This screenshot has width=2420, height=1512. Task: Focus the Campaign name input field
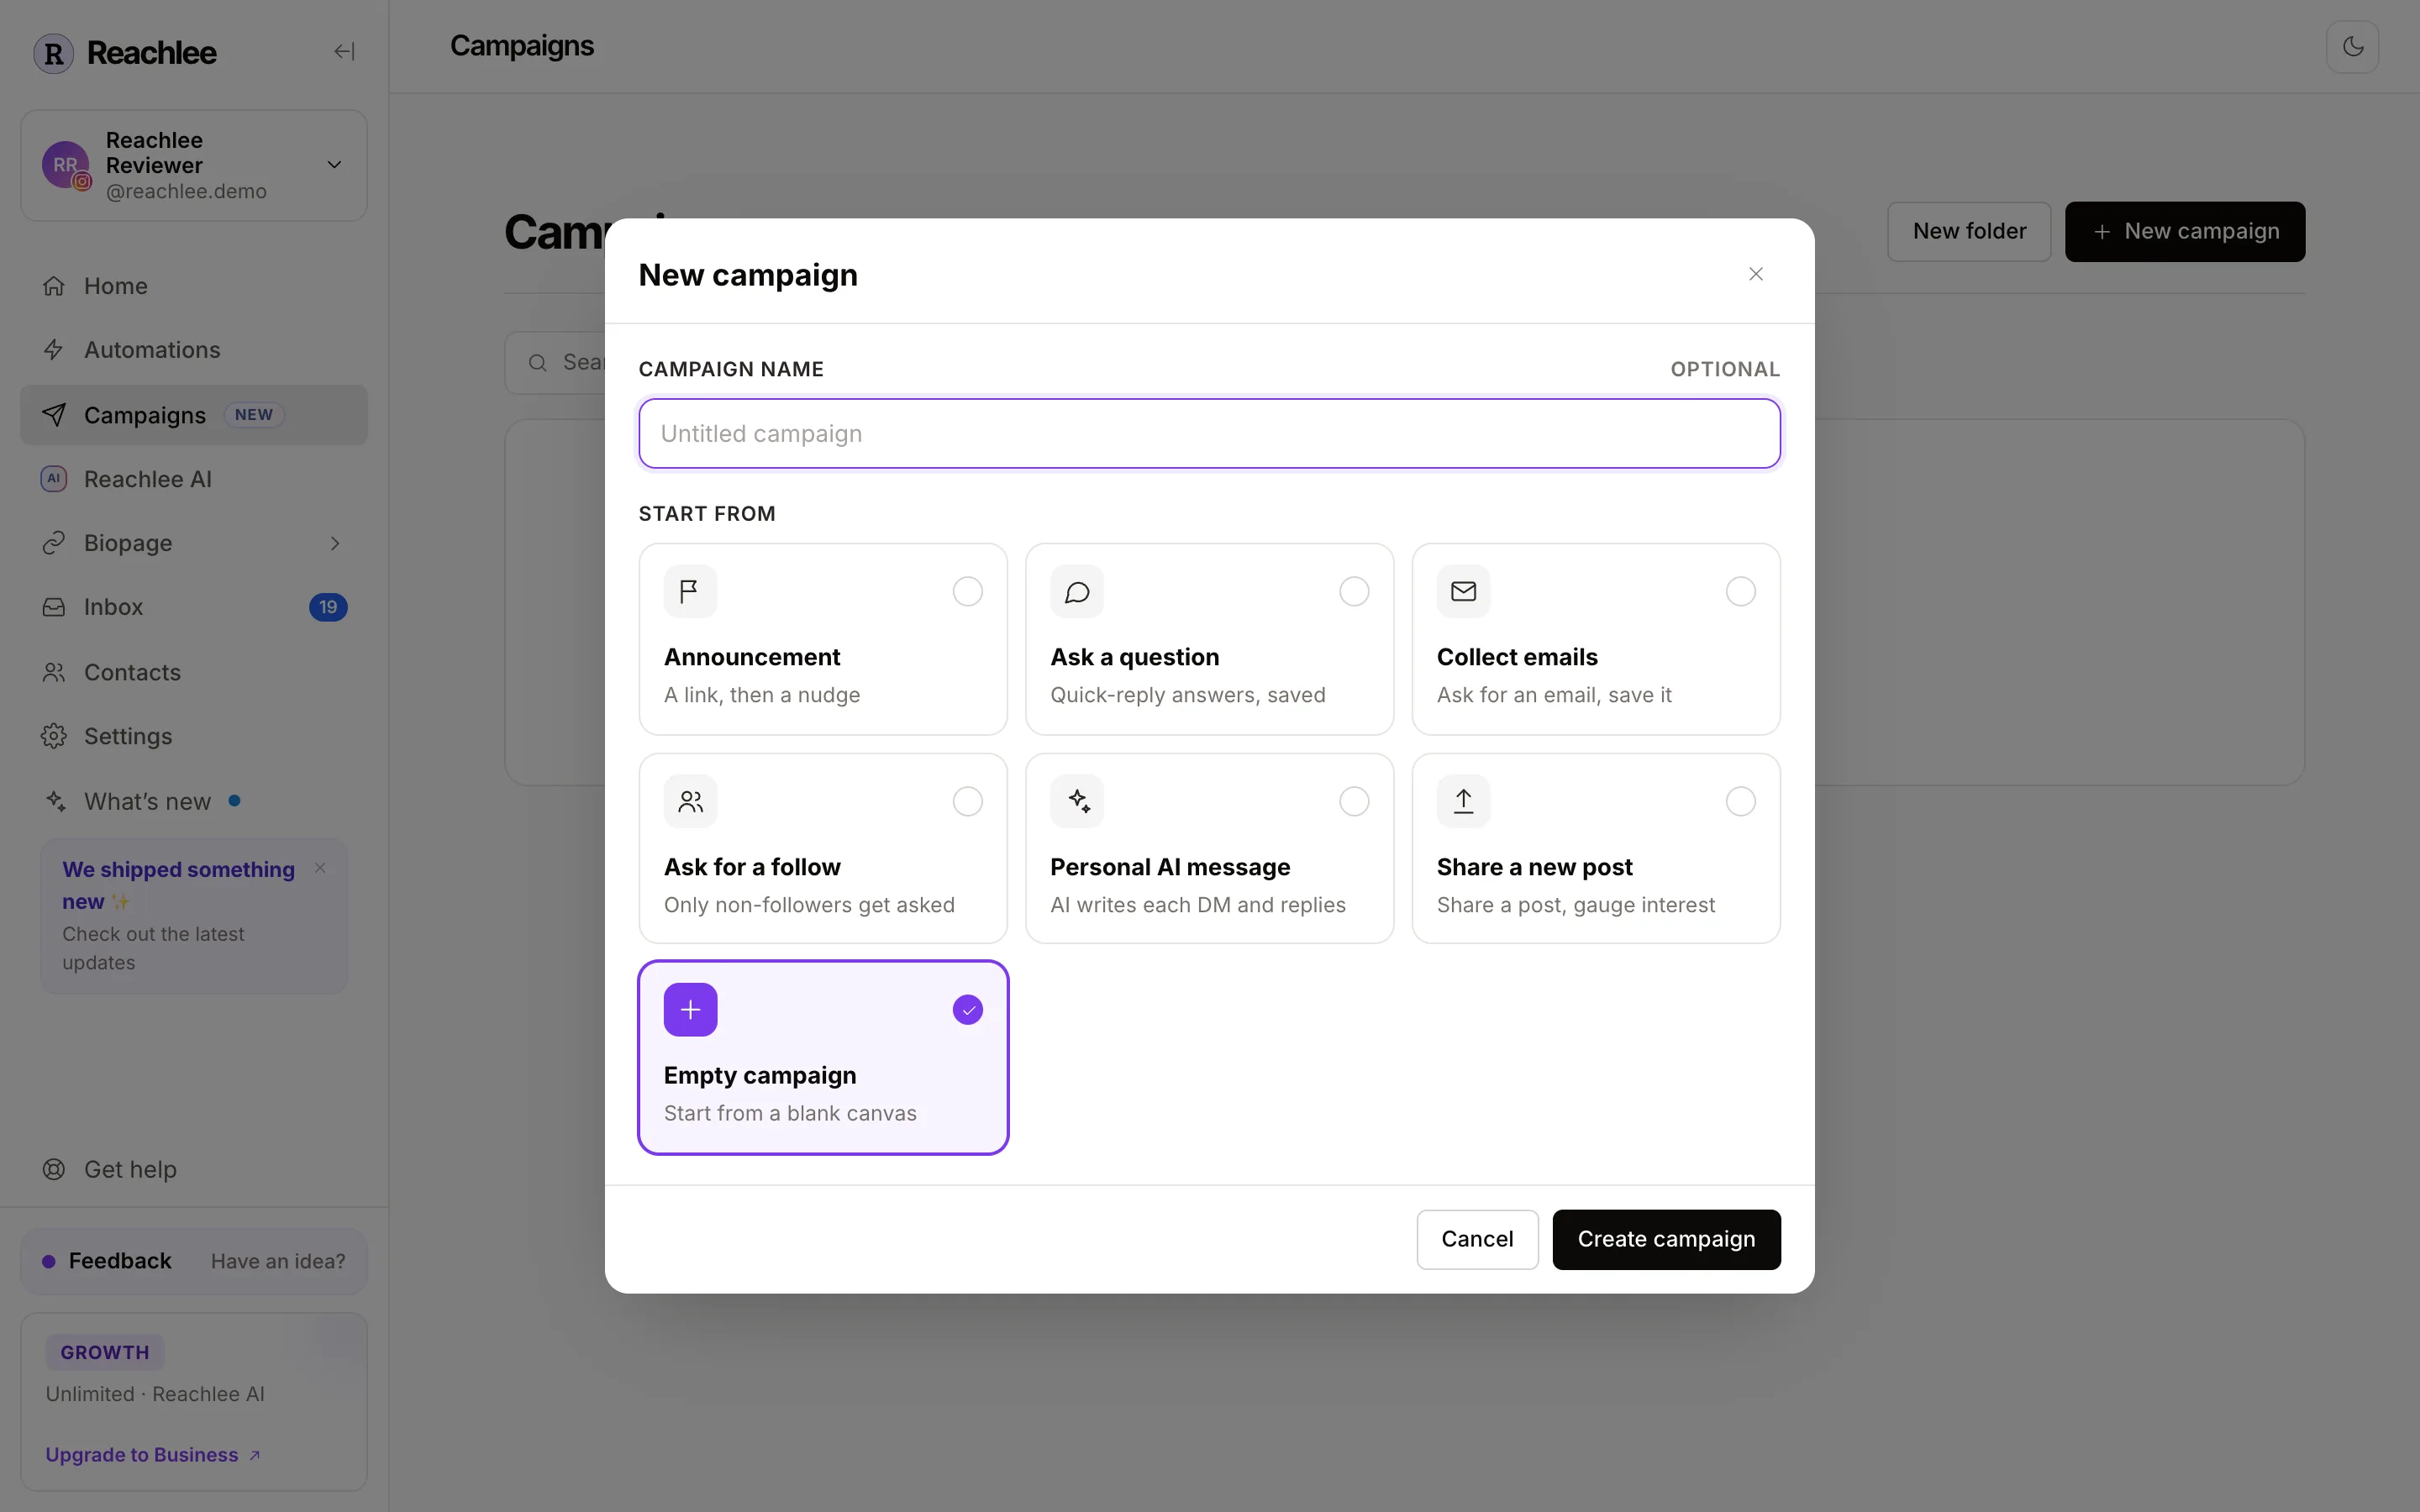click(x=1209, y=434)
